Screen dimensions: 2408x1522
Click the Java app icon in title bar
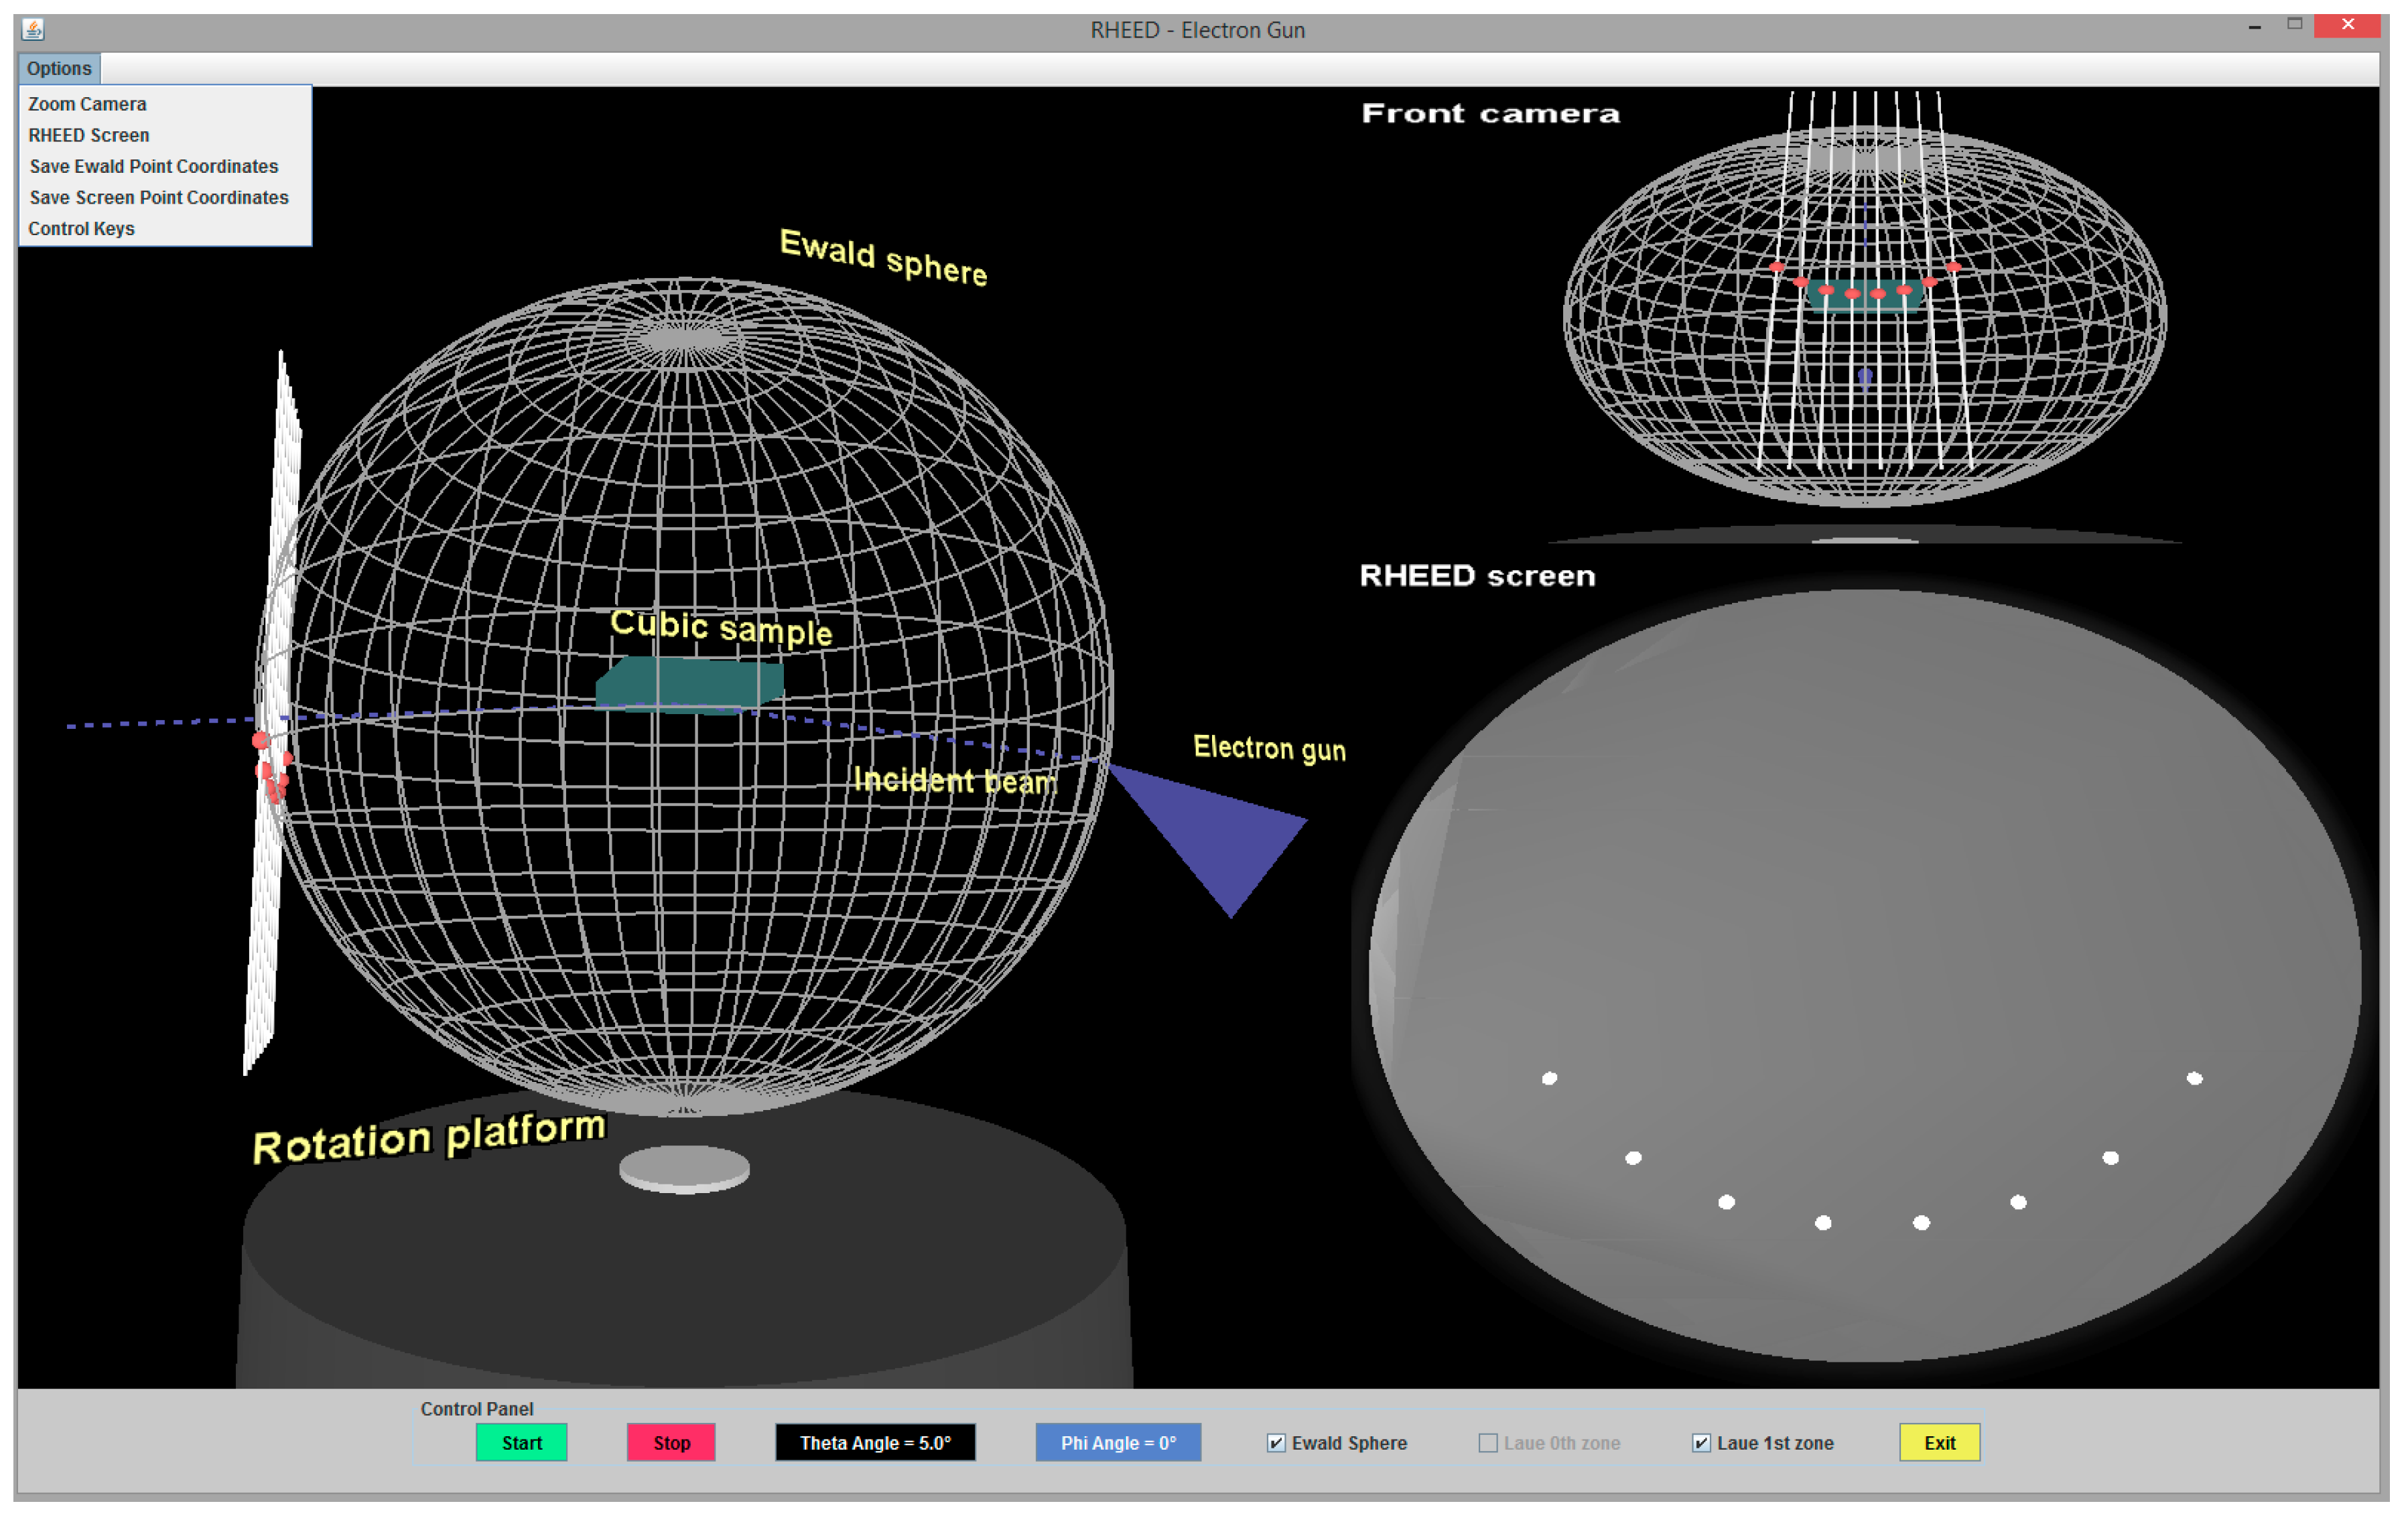(33, 29)
